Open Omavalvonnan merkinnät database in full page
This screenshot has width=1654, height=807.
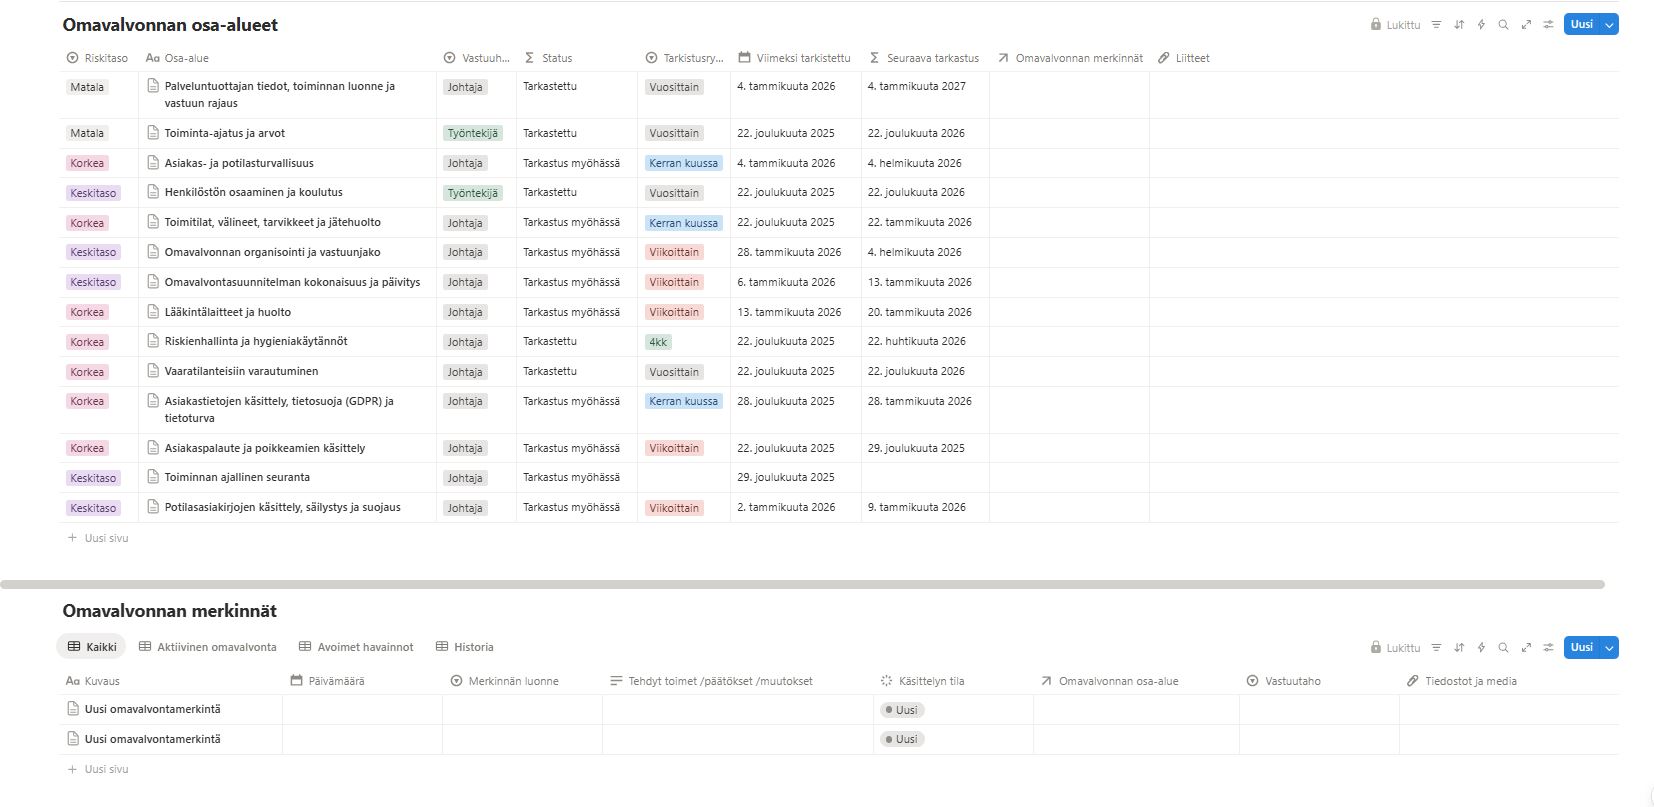coord(1526,648)
